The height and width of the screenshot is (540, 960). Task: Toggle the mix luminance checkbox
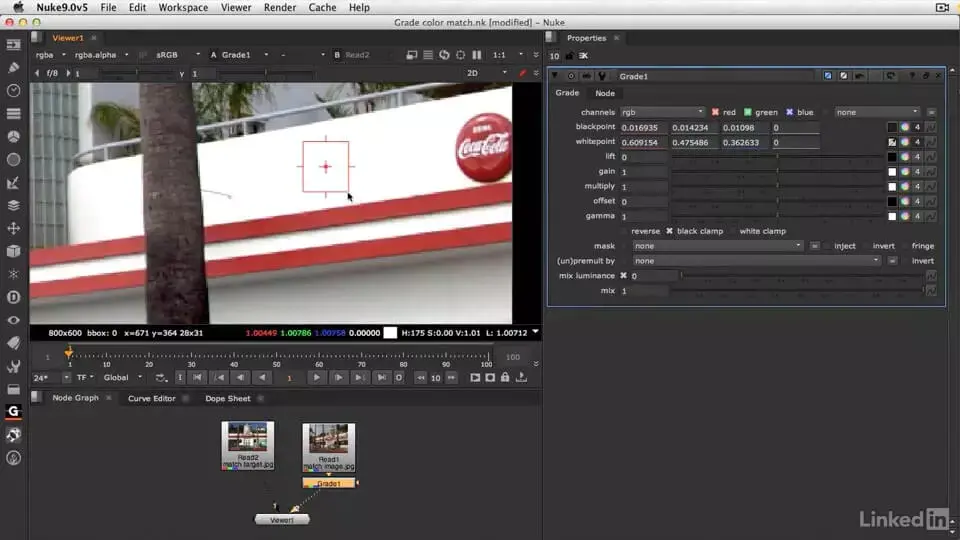623,276
